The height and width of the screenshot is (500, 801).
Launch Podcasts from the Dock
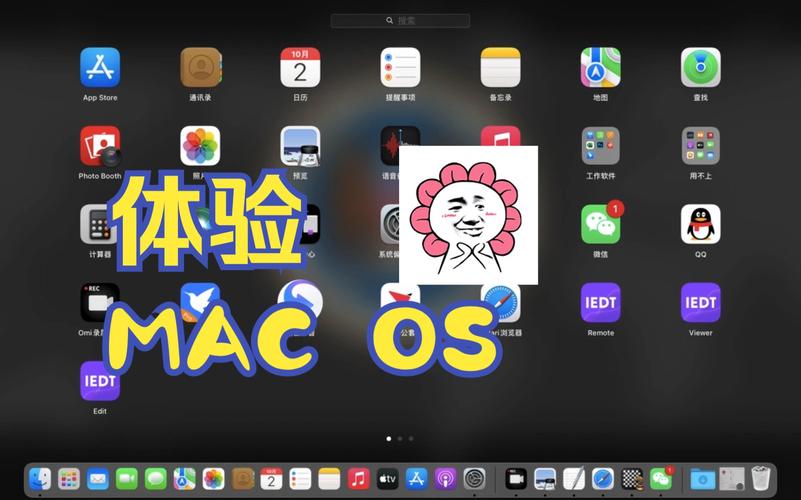pyautogui.click(x=445, y=479)
